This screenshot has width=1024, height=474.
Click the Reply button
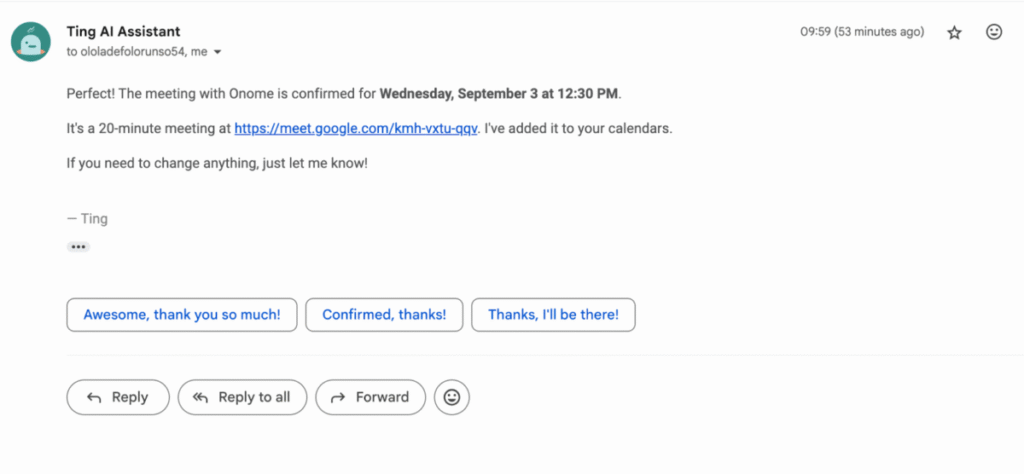[118, 397]
